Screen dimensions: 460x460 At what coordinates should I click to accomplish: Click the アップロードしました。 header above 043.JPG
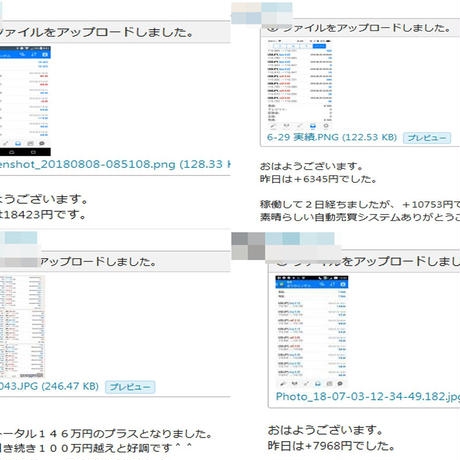click(115, 261)
